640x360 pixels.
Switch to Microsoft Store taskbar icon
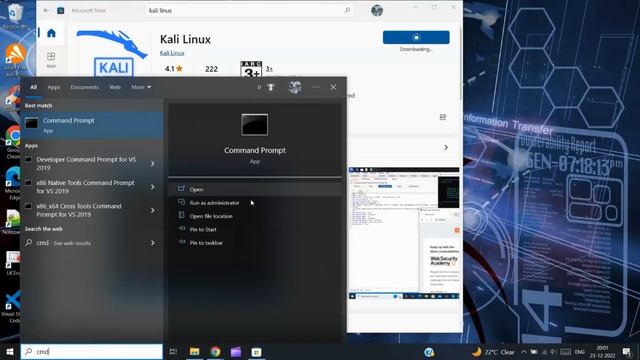tap(256, 351)
